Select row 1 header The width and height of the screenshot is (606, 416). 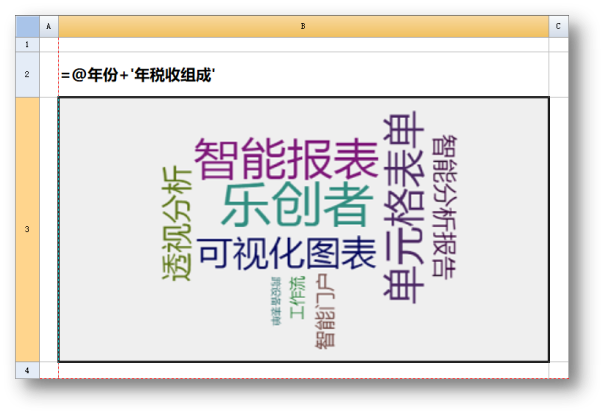[x=27, y=45]
